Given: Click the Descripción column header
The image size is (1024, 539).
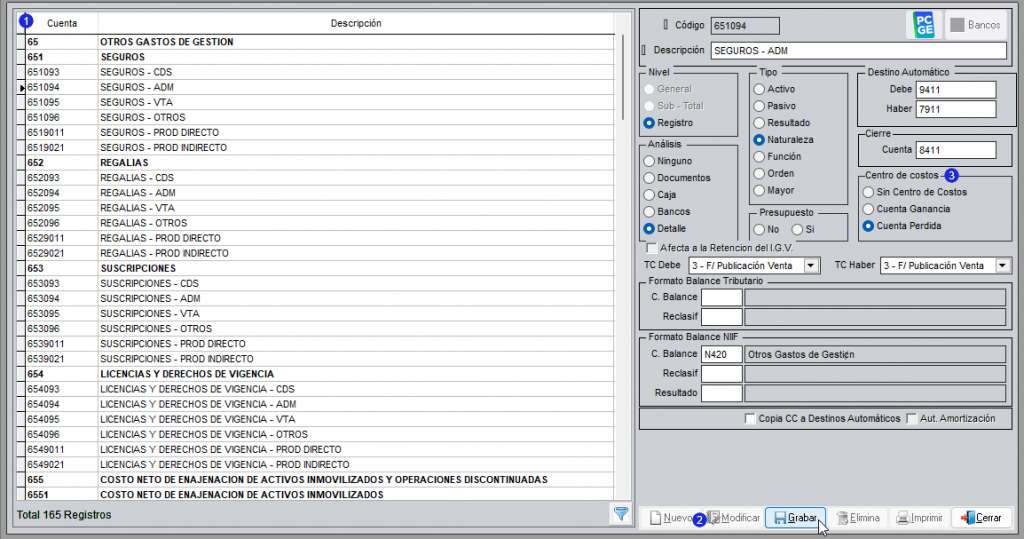Looking at the screenshot, I should click(356, 24).
